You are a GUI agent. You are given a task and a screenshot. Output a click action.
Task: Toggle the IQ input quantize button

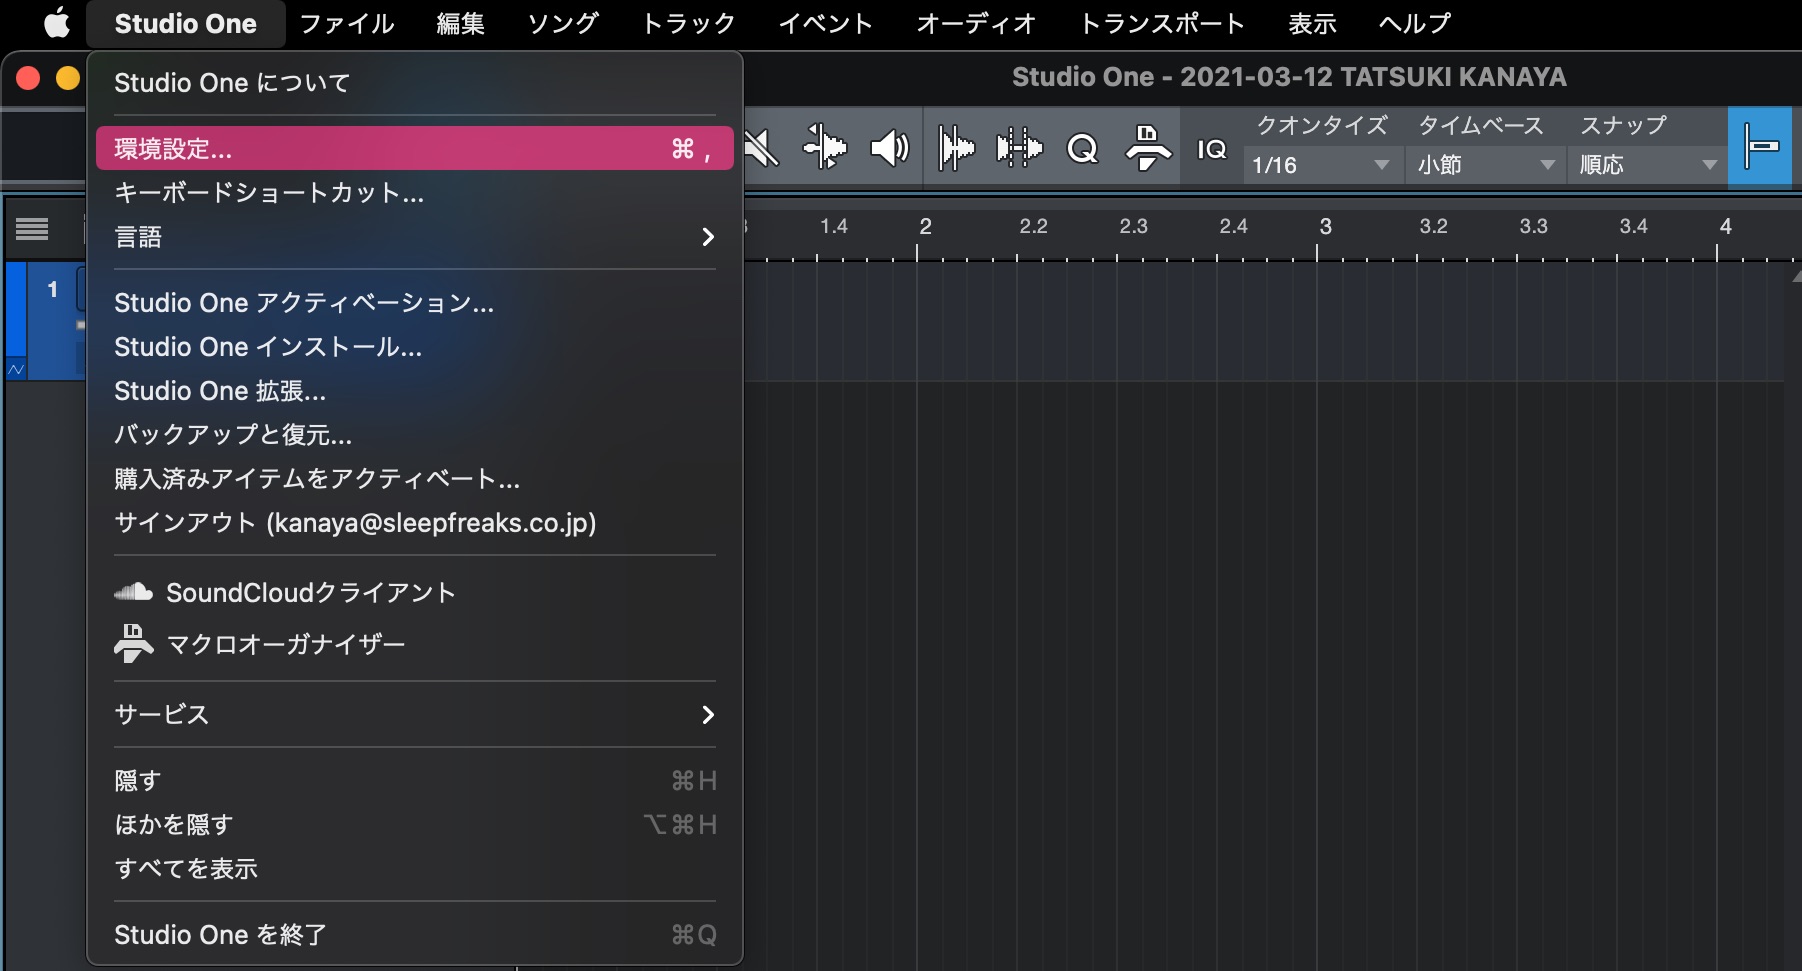[x=1211, y=149]
